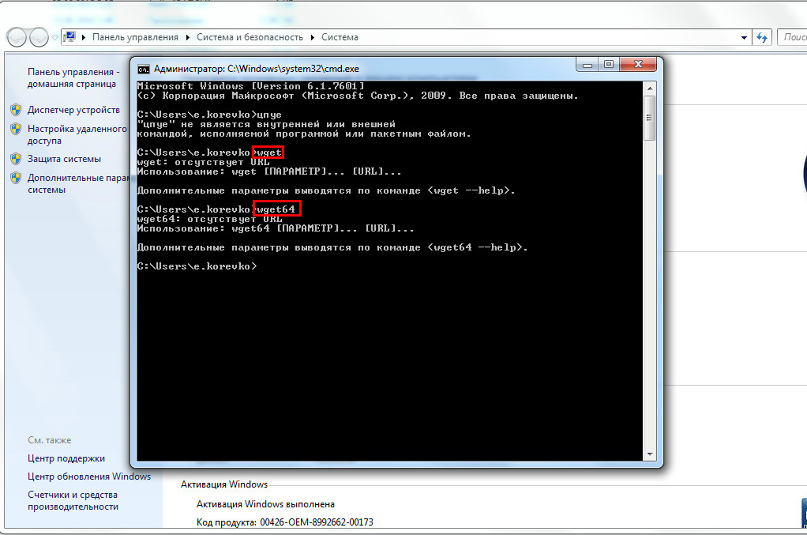Click the refresh button beside address bar
The width and height of the screenshot is (807, 535).
(762, 37)
